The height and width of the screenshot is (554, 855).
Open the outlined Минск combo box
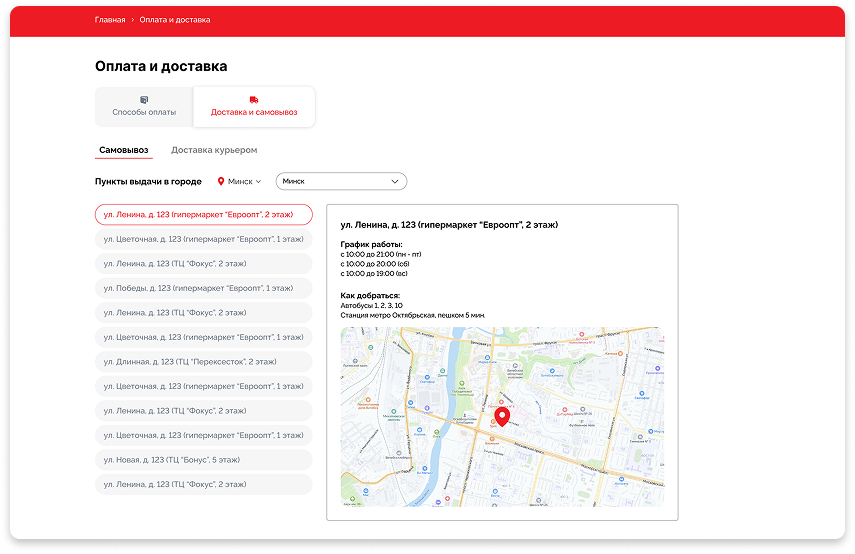[340, 182]
